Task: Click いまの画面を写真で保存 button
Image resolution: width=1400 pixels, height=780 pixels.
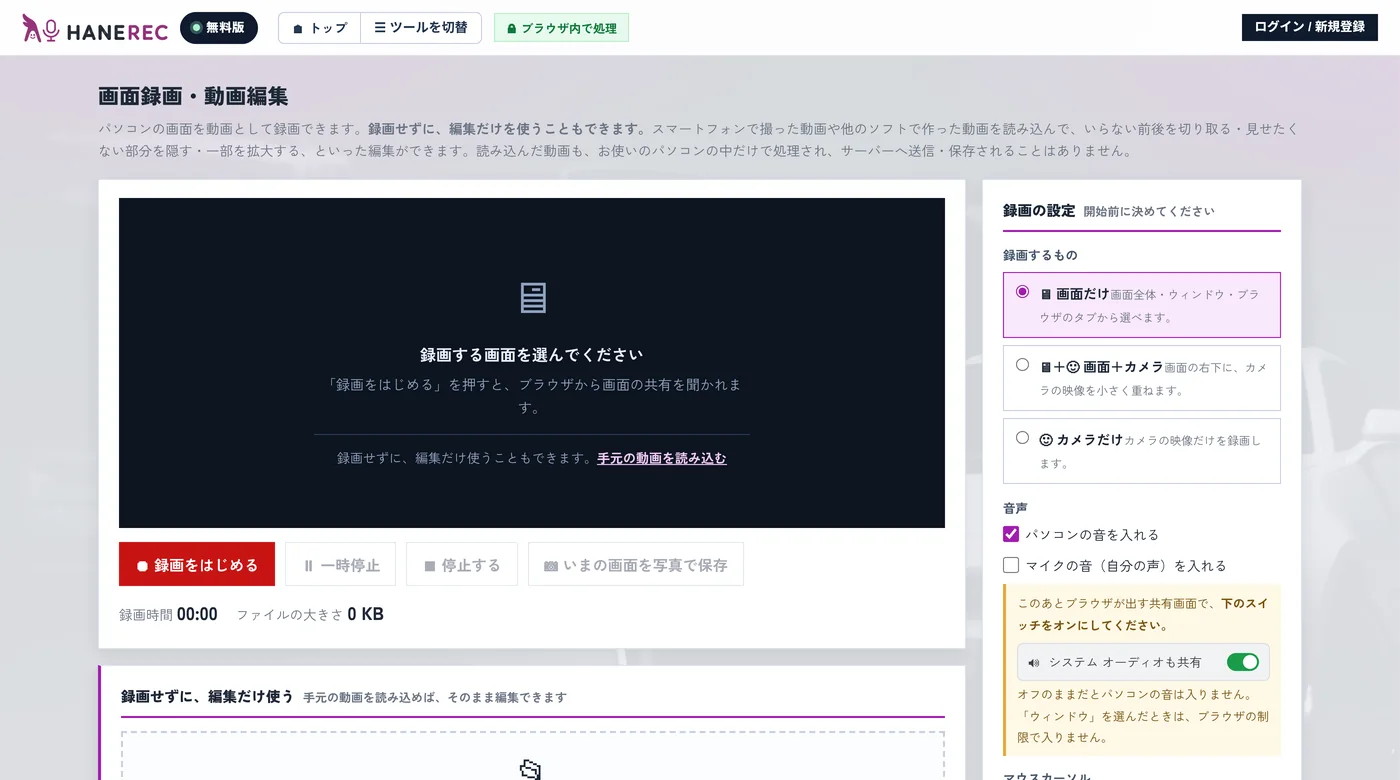Action: [636, 564]
